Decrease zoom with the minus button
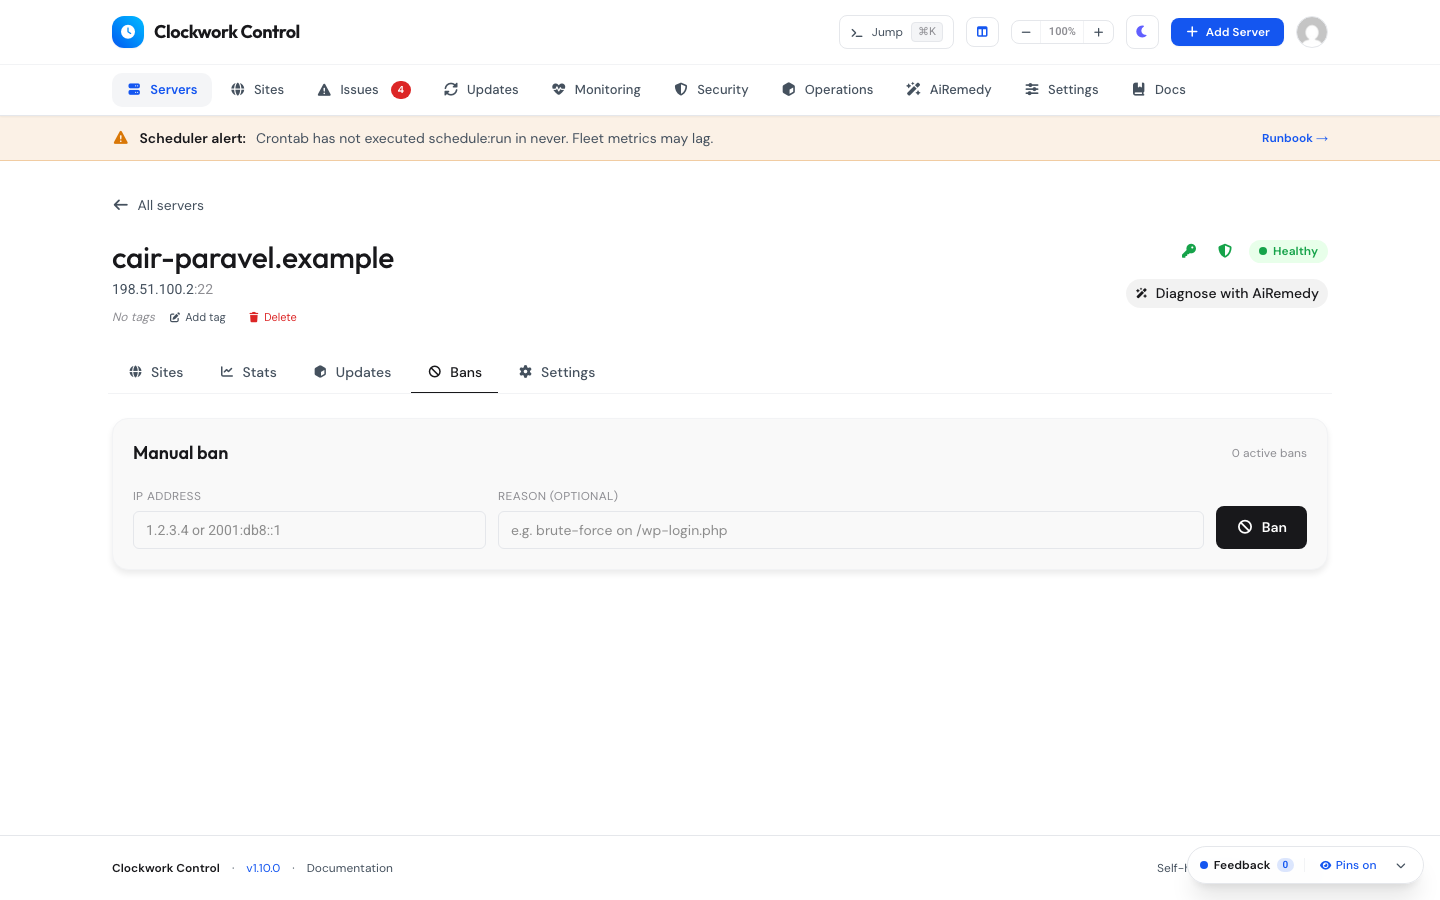The image size is (1440, 900). [x=1026, y=32]
